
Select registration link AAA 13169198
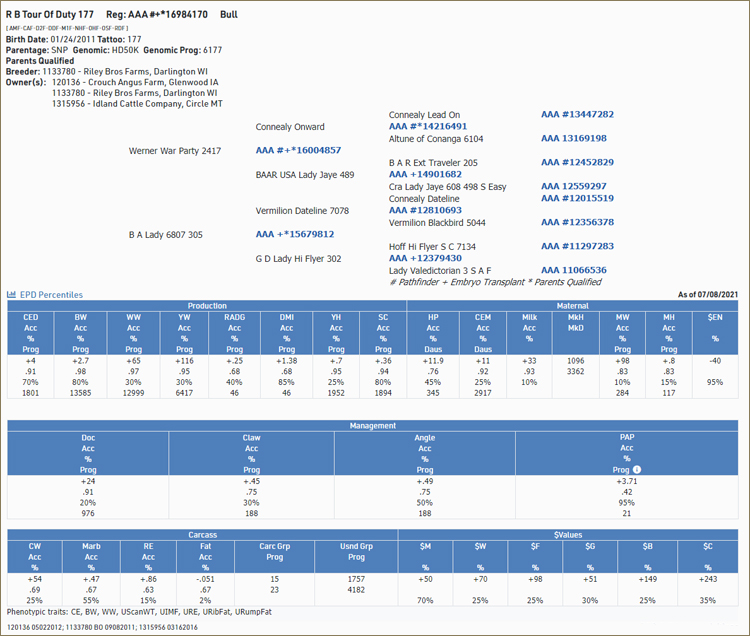point(573,139)
